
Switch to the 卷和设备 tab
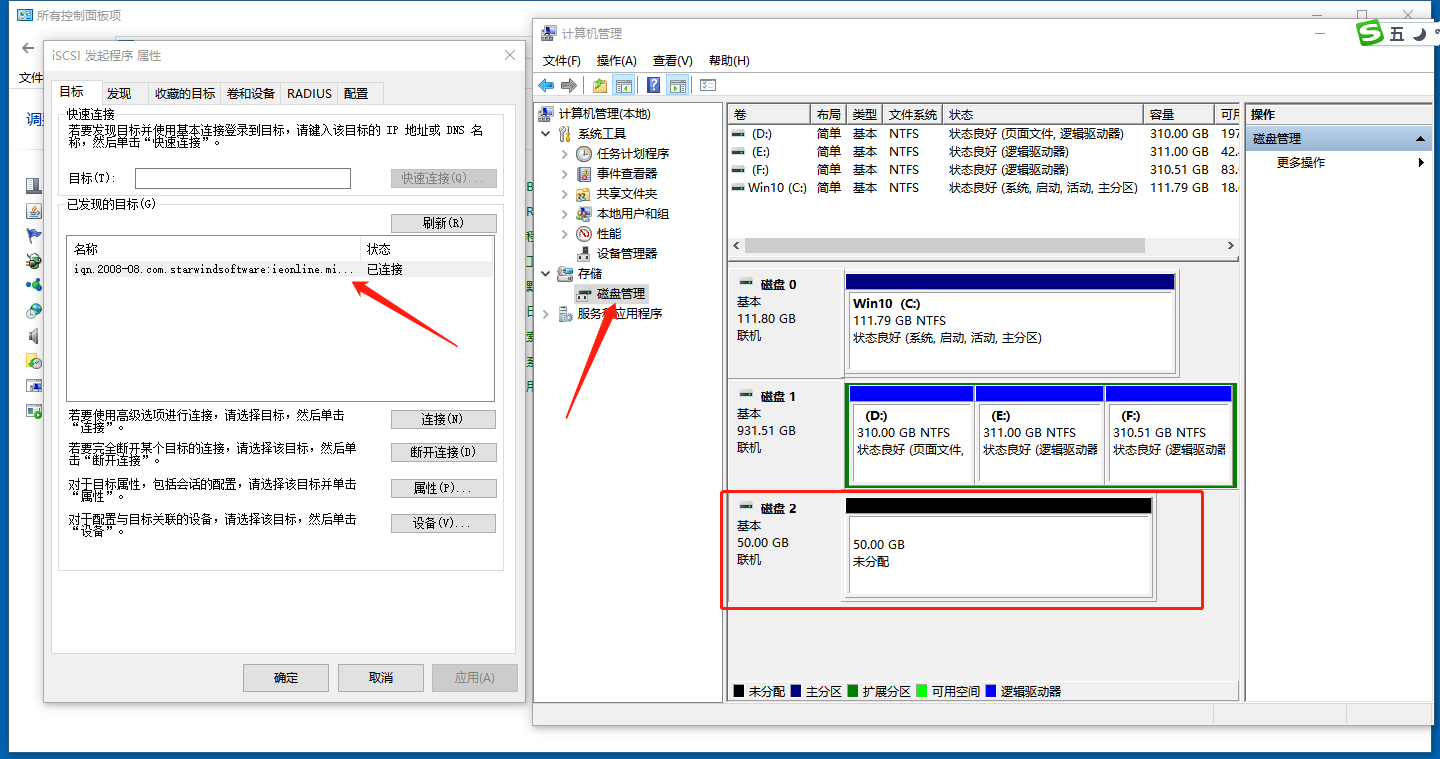pyautogui.click(x=251, y=93)
